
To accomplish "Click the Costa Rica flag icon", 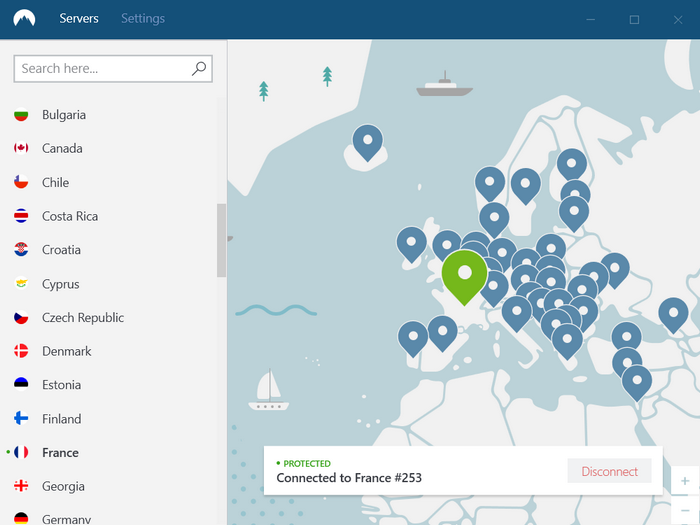I will pyautogui.click(x=21, y=216).
